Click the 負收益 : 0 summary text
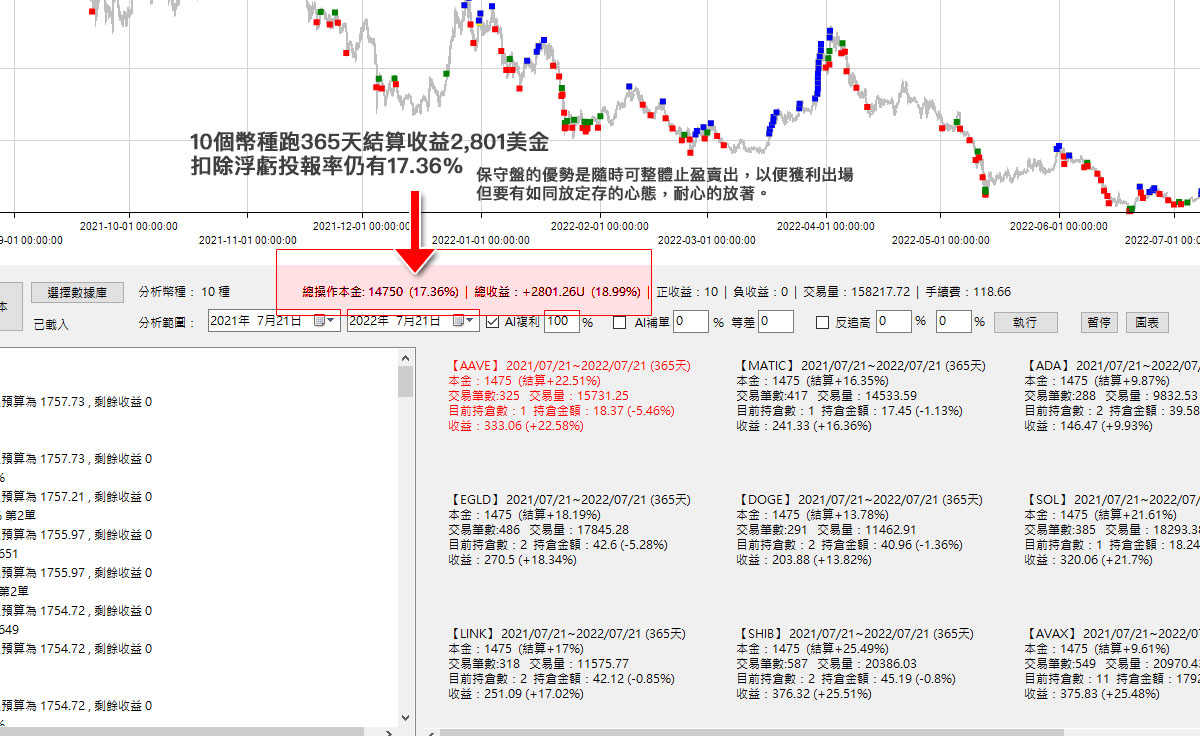This screenshot has height=736, width=1200. [x=760, y=292]
